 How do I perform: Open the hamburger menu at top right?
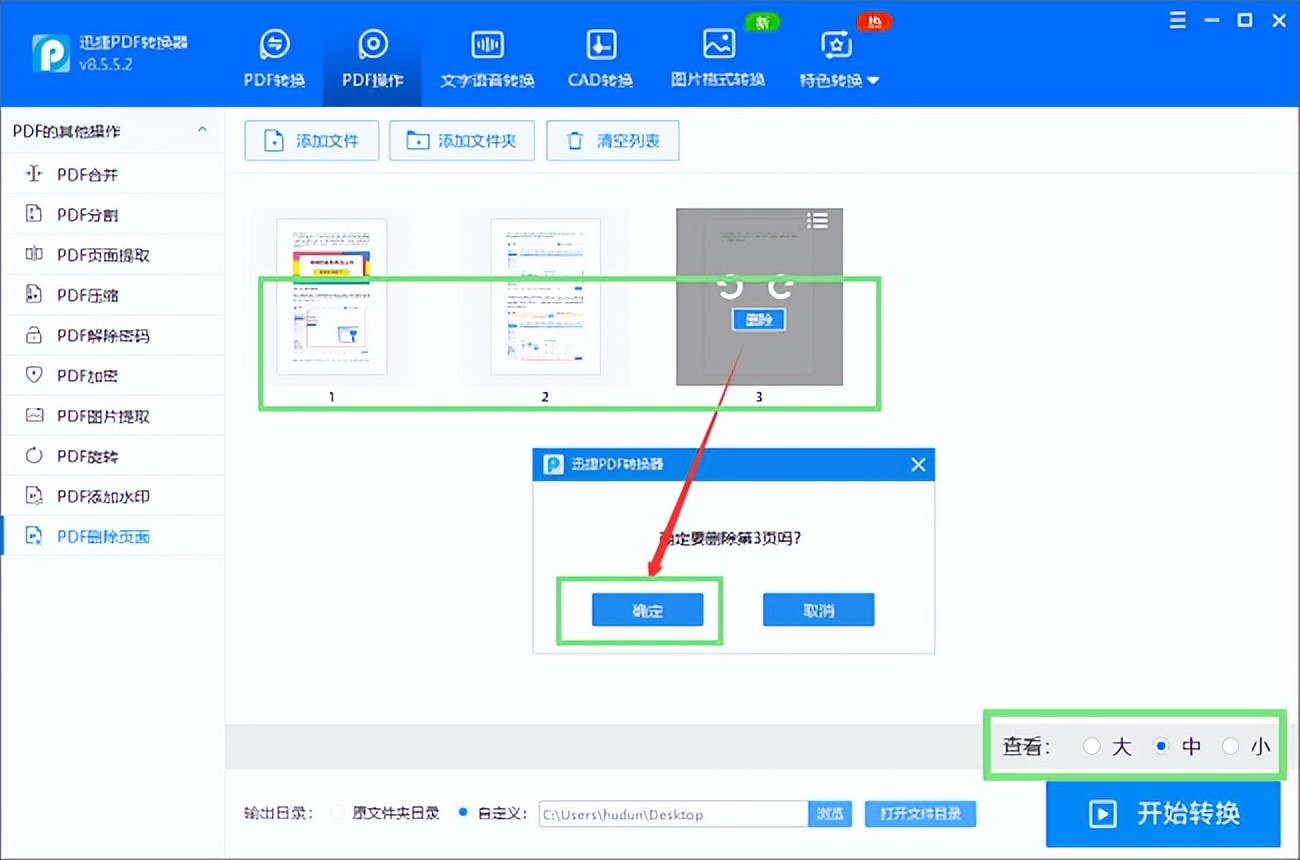click(x=1177, y=19)
